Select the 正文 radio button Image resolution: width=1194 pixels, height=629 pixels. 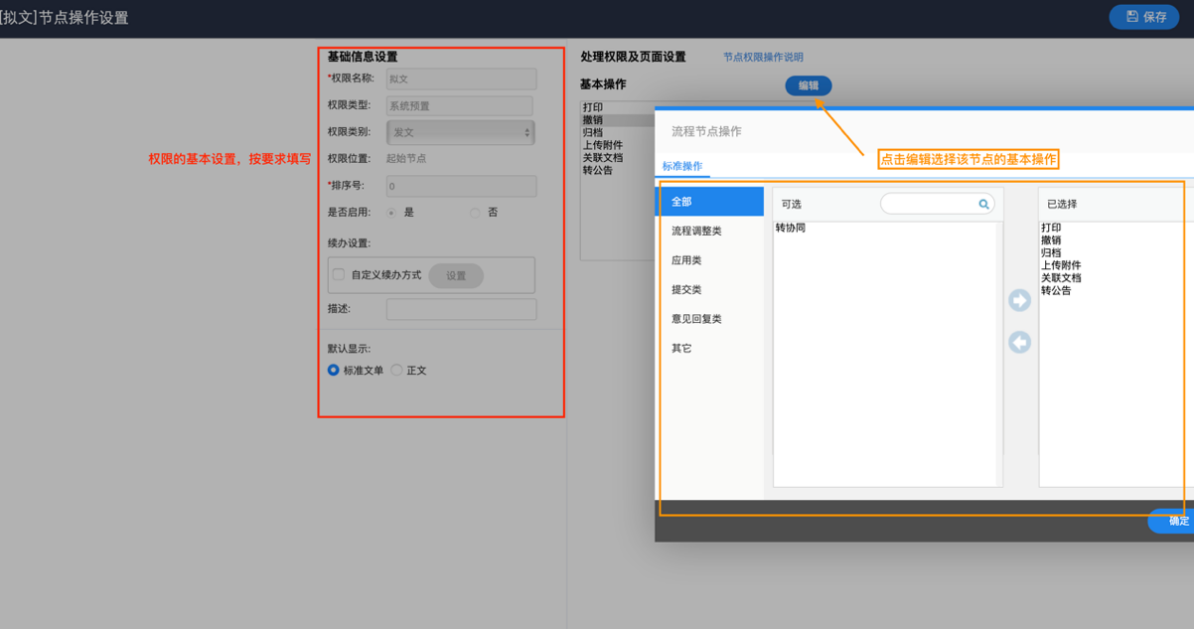tap(397, 370)
